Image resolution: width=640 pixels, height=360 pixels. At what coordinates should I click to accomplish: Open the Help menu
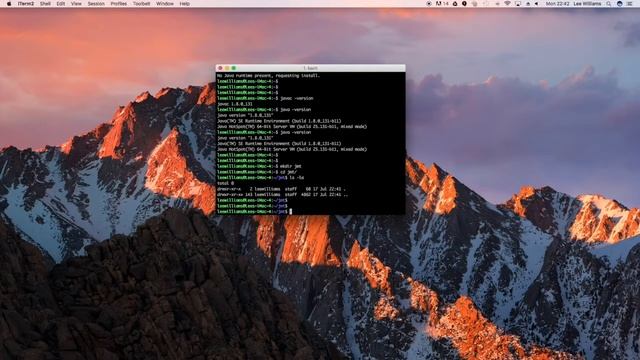pyautogui.click(x=184, y=4)
